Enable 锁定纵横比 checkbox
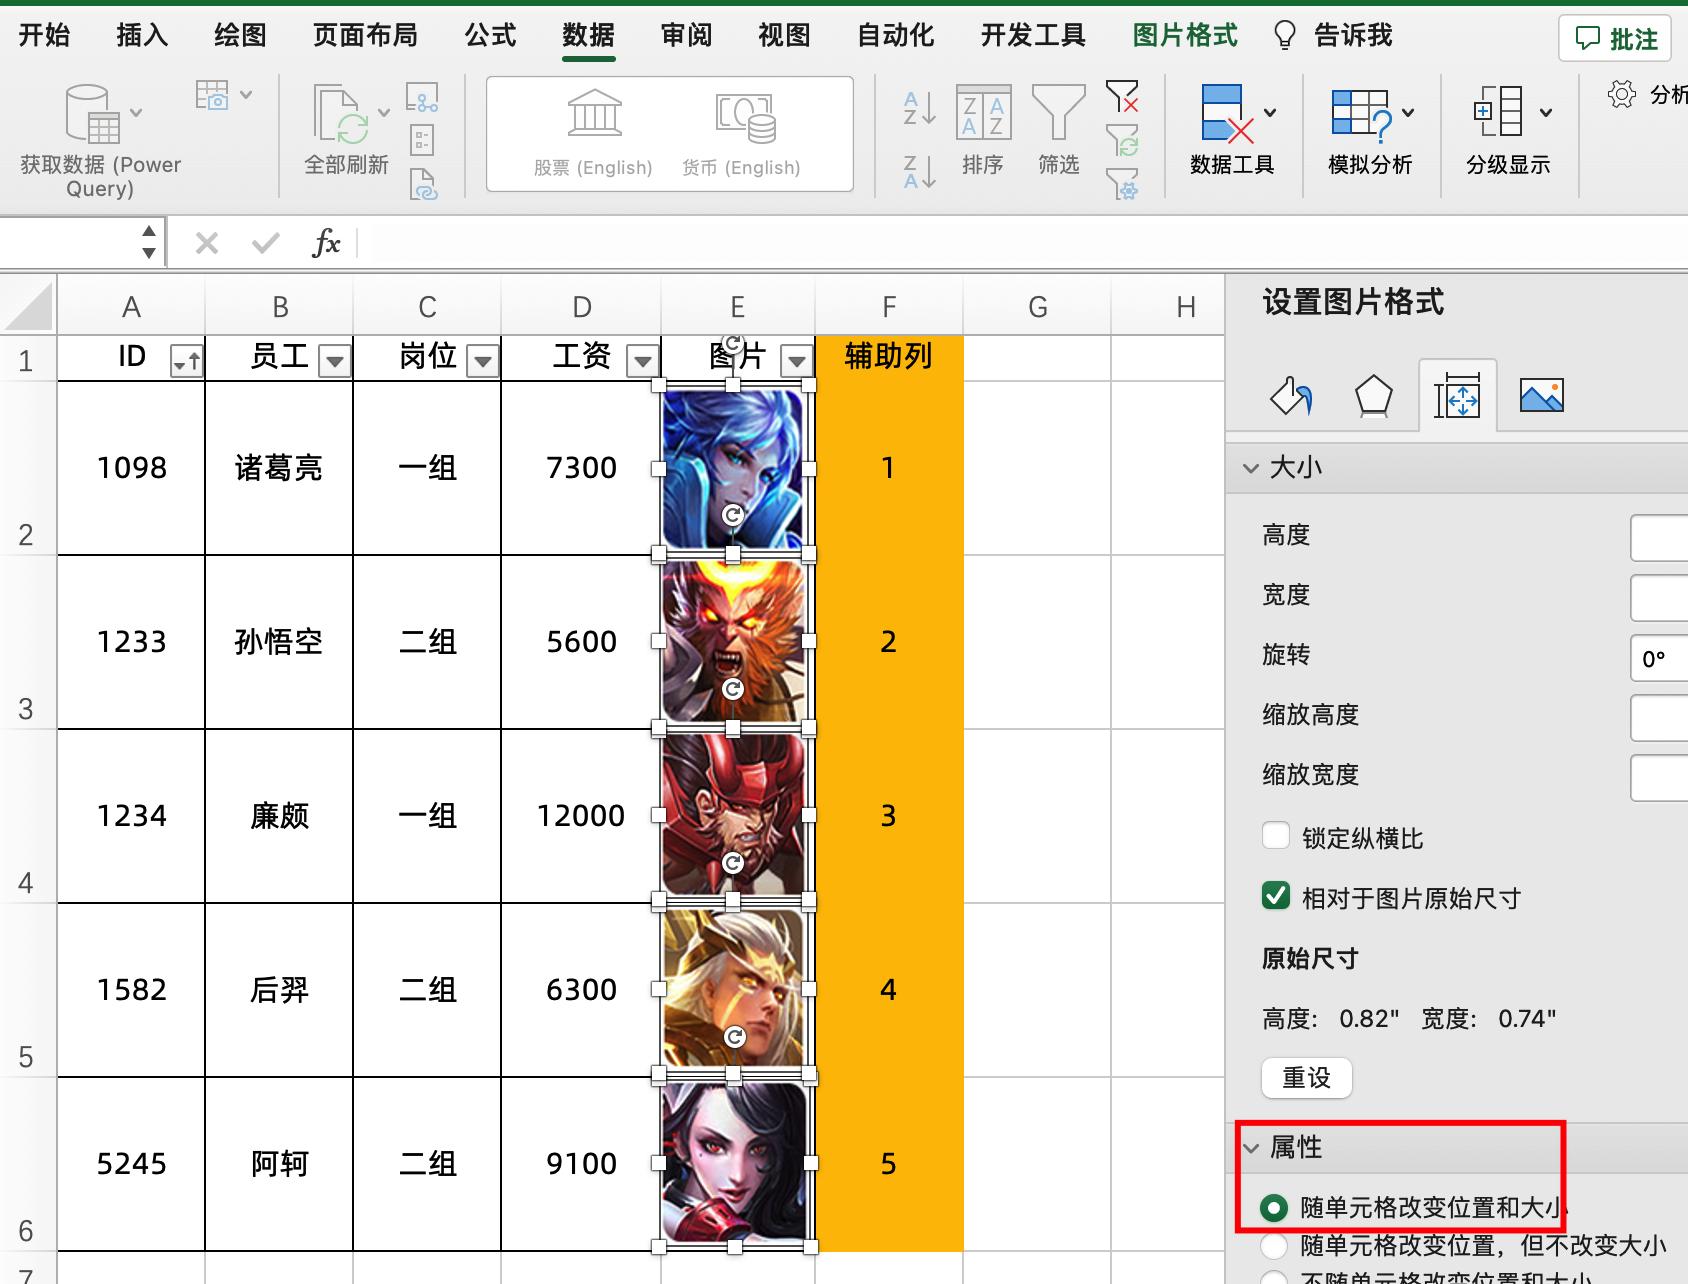Screen dimensions: 1688x1284 click(1276, 836)
